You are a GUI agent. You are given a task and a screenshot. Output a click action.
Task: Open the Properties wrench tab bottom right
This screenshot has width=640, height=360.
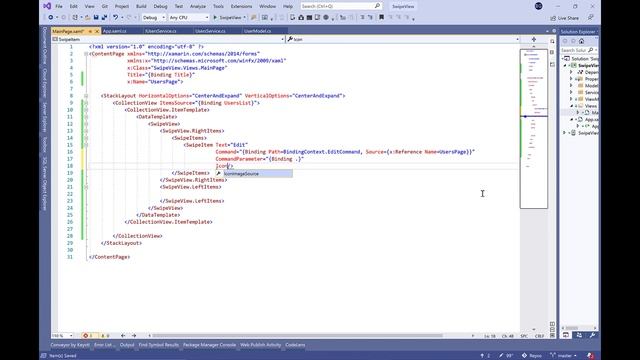point(592,335)
